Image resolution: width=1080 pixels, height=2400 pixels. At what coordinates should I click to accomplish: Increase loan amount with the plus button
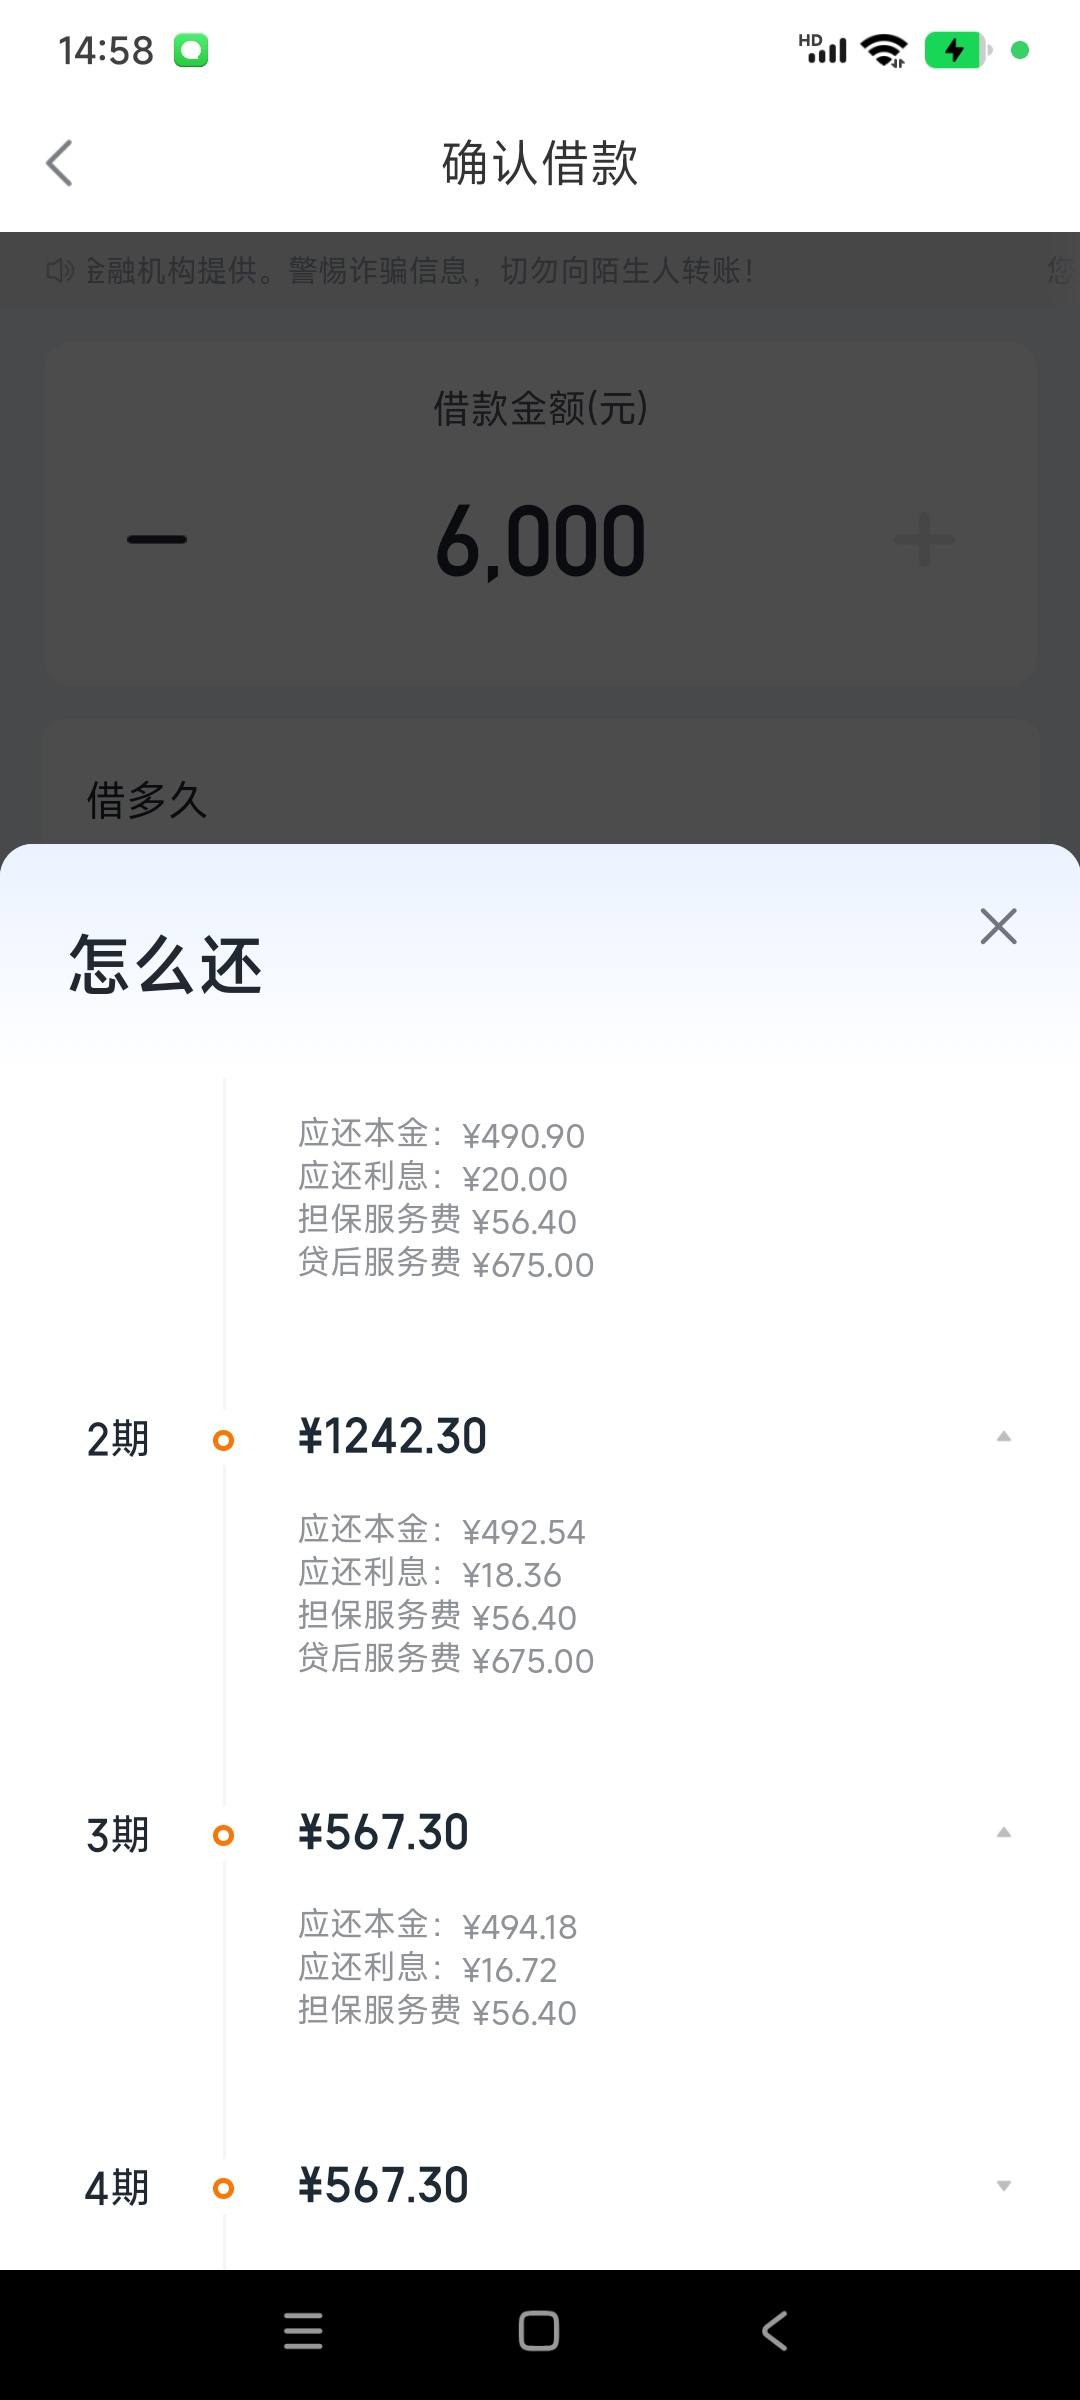(924, 539)
